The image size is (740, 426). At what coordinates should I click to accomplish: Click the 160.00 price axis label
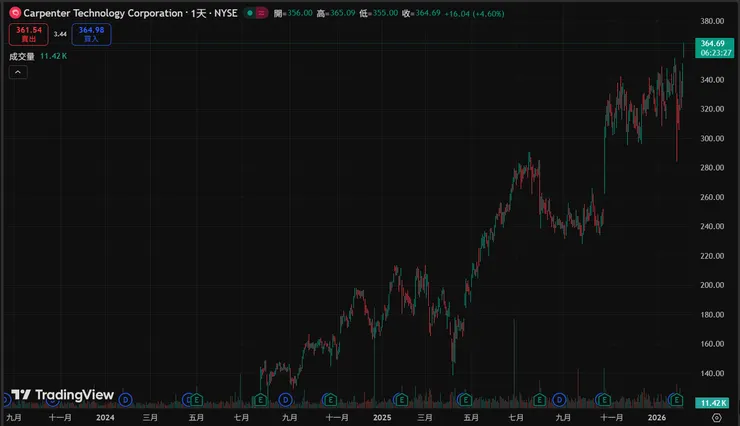(712, 344)
